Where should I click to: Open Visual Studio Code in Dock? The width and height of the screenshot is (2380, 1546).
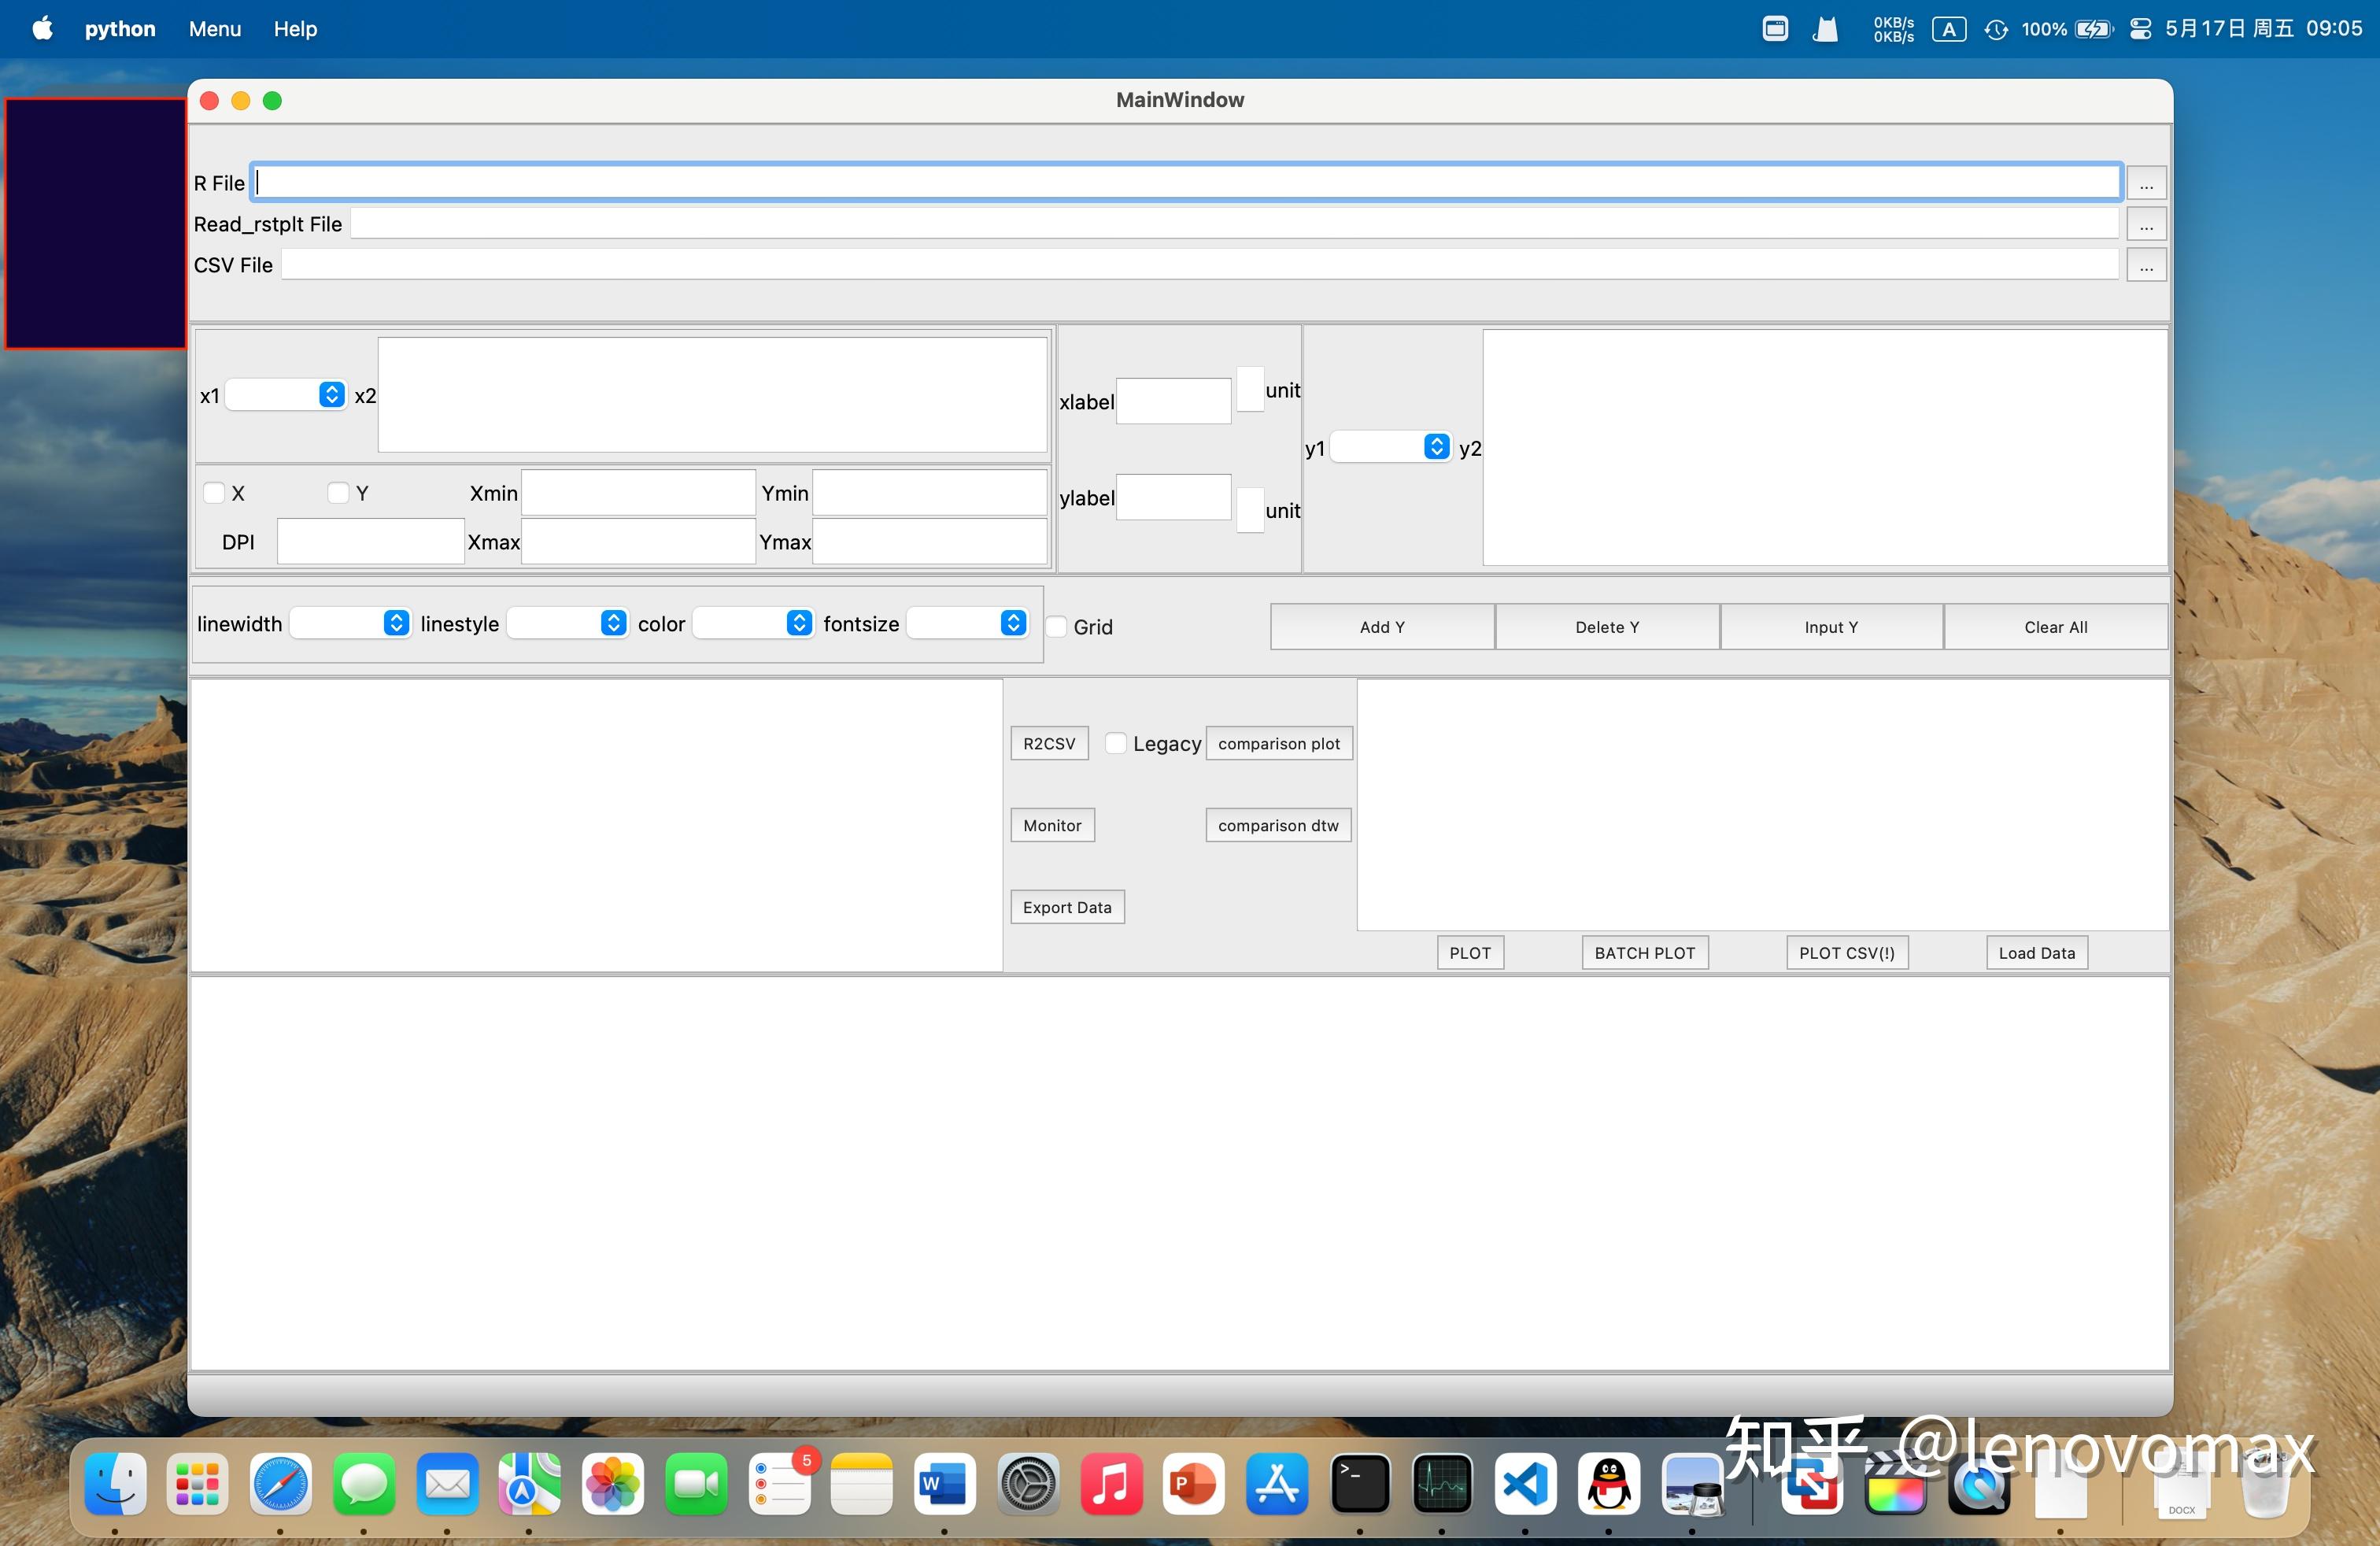[x=1526, y=1484]
